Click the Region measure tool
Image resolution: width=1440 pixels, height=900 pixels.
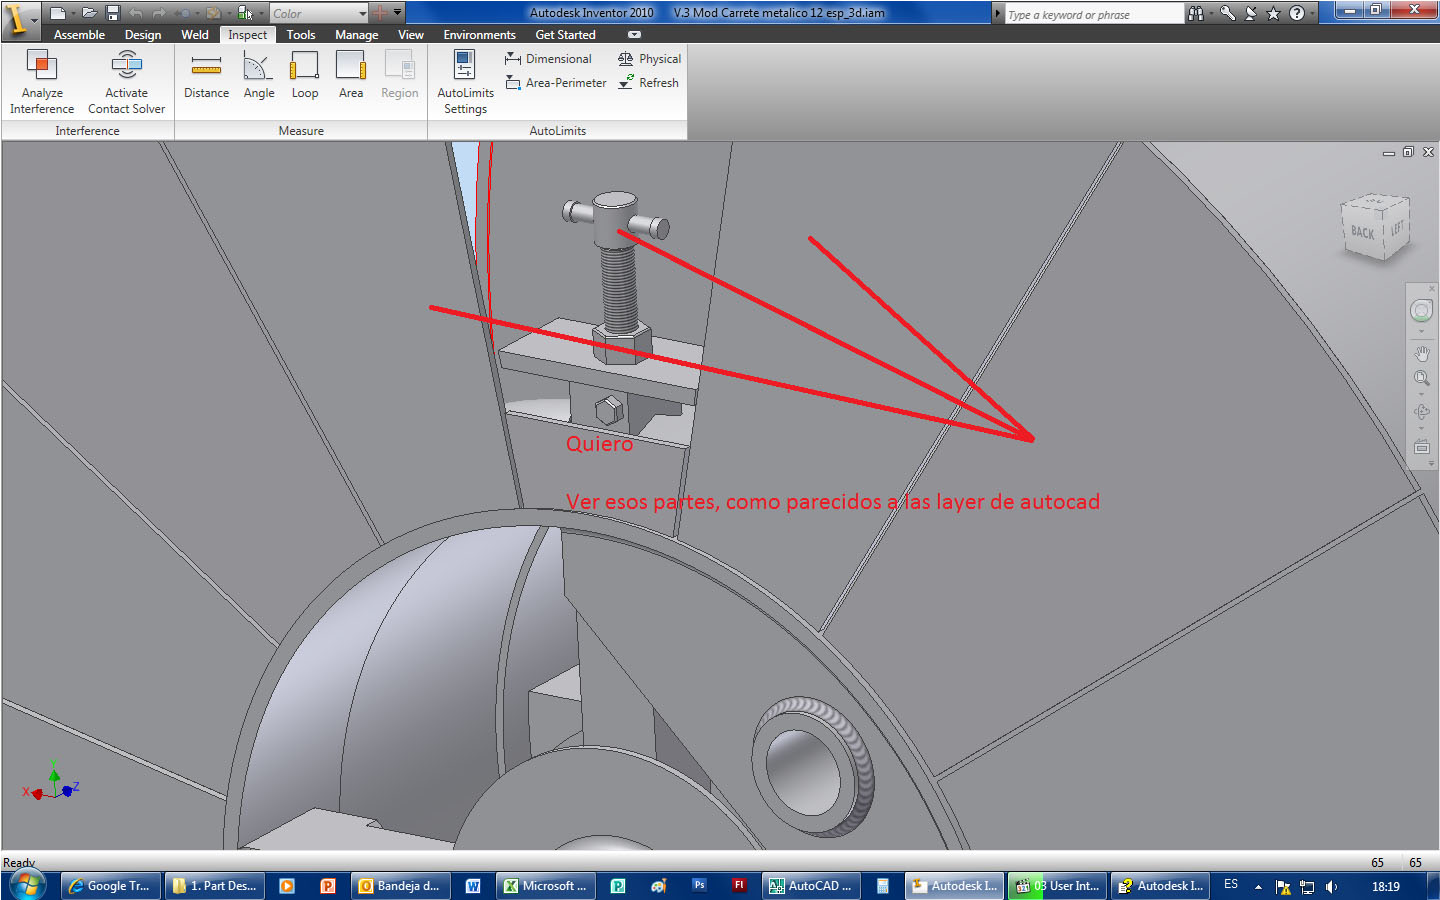[399, 75]
